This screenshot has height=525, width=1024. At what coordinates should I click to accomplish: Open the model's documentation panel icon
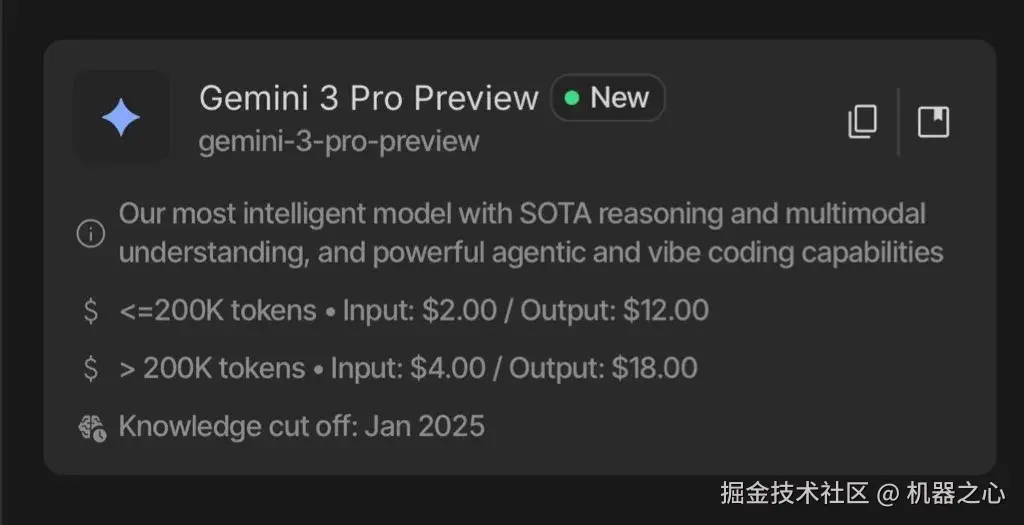(x=933, y=122)
